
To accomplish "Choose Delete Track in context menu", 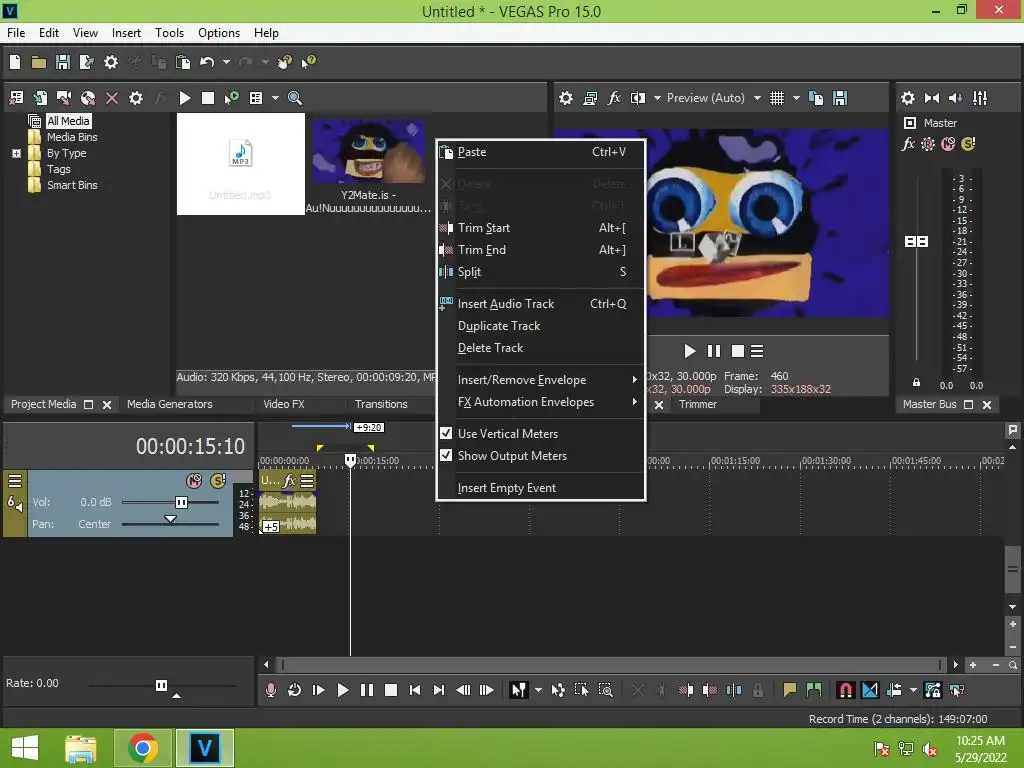I will [541, 348].
